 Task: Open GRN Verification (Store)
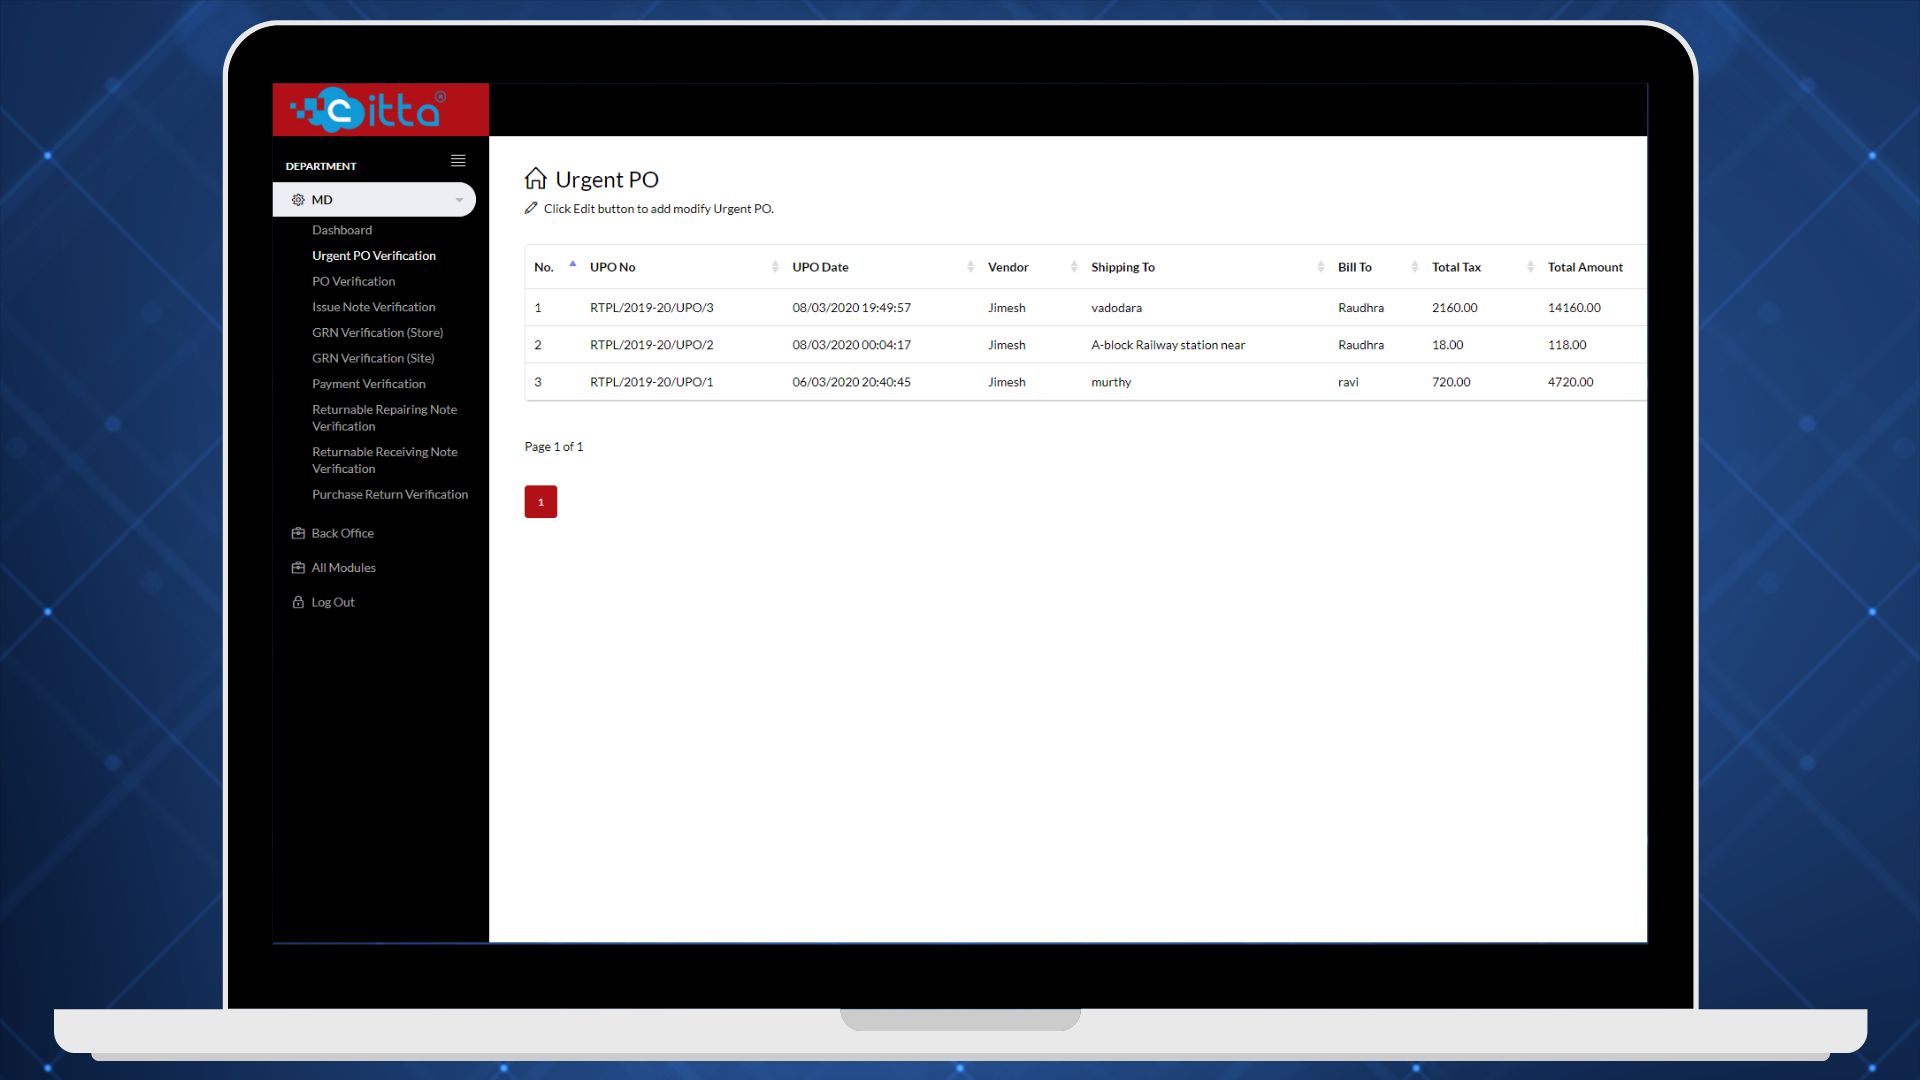tap(377, 333)
